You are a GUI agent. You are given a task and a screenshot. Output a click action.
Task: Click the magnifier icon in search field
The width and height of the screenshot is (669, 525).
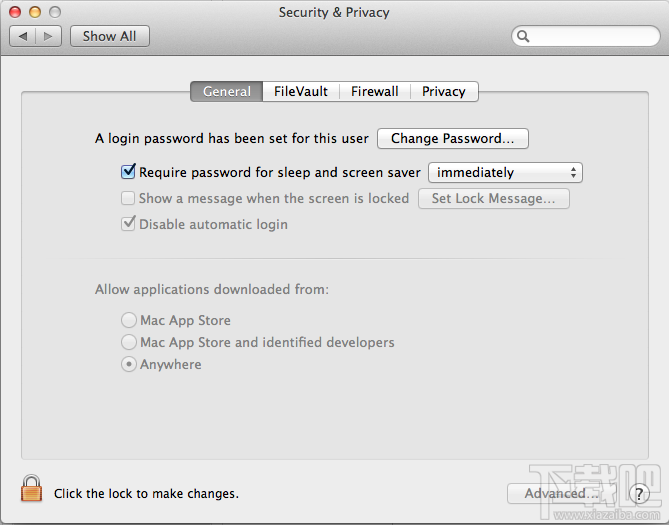523,36
